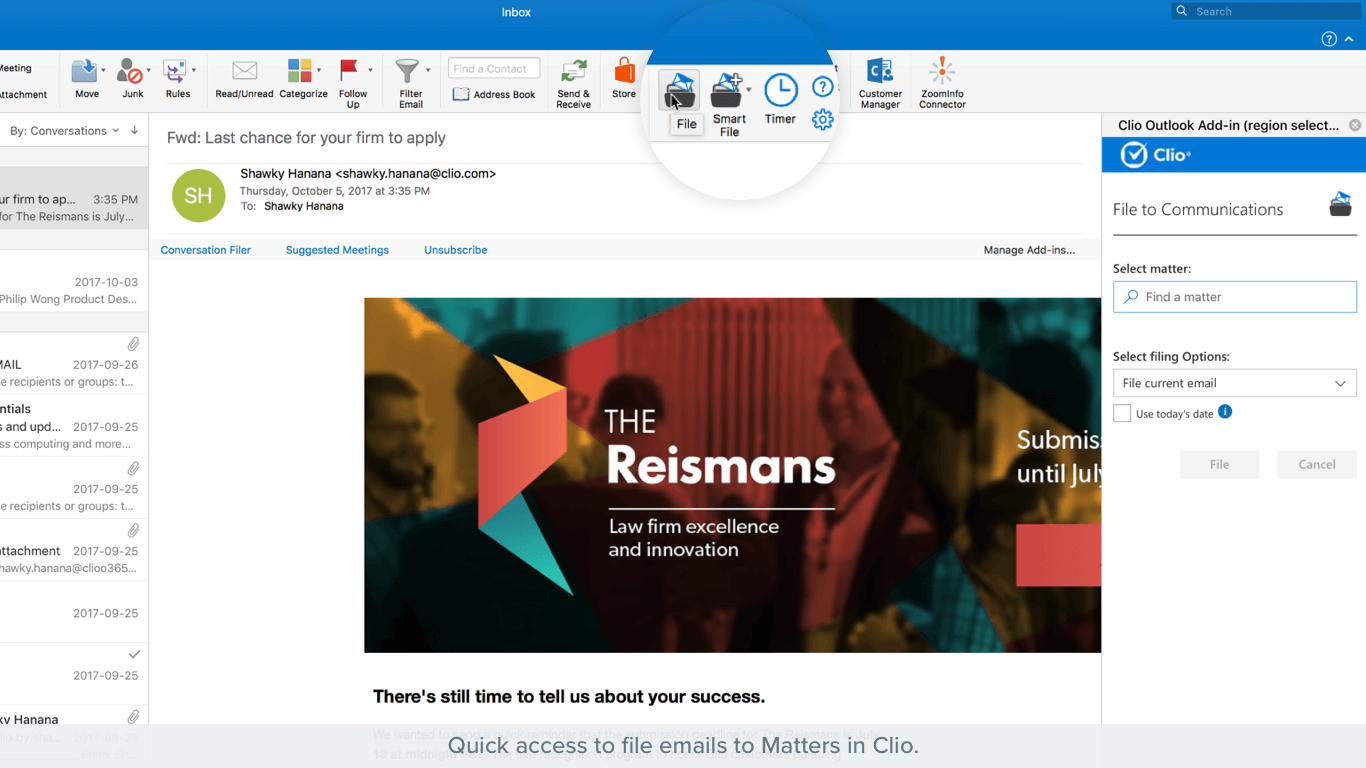The width and height of the screenshot is (1366, 768).
Task: Open the Clio Smart File tool
Action: tap(727, 91)
